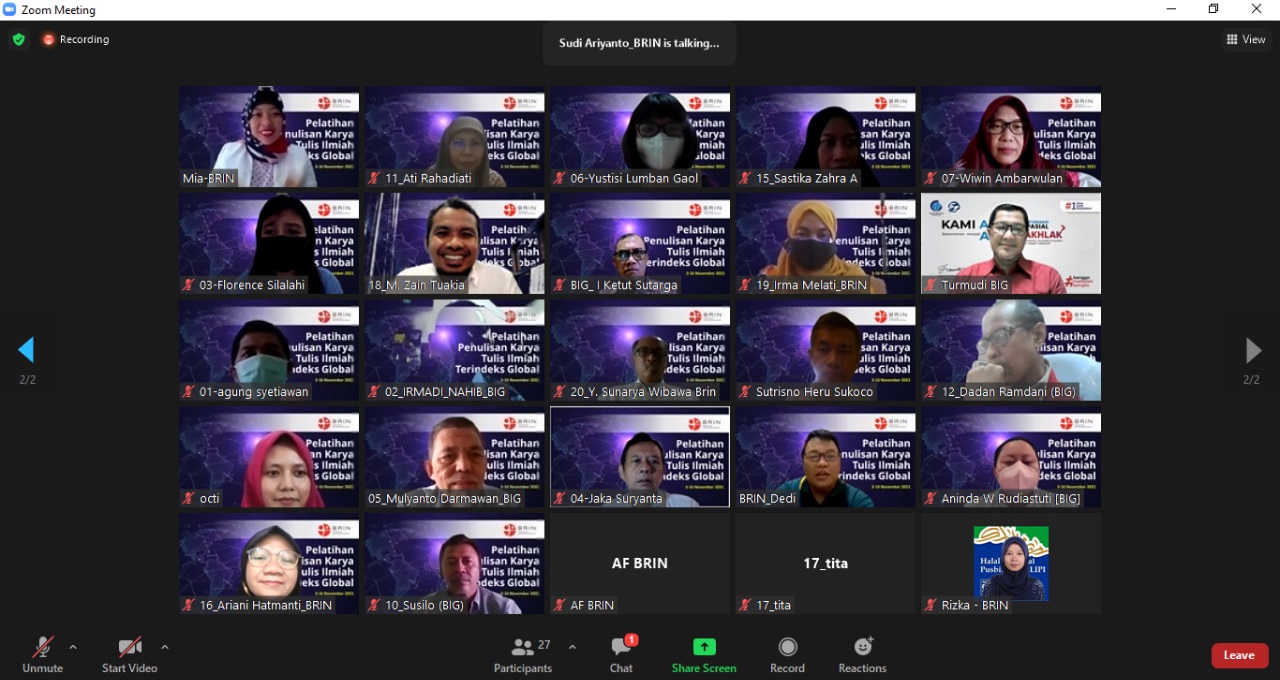
Task: Click the red Recording indicator
Action: [x=76, y=39]
